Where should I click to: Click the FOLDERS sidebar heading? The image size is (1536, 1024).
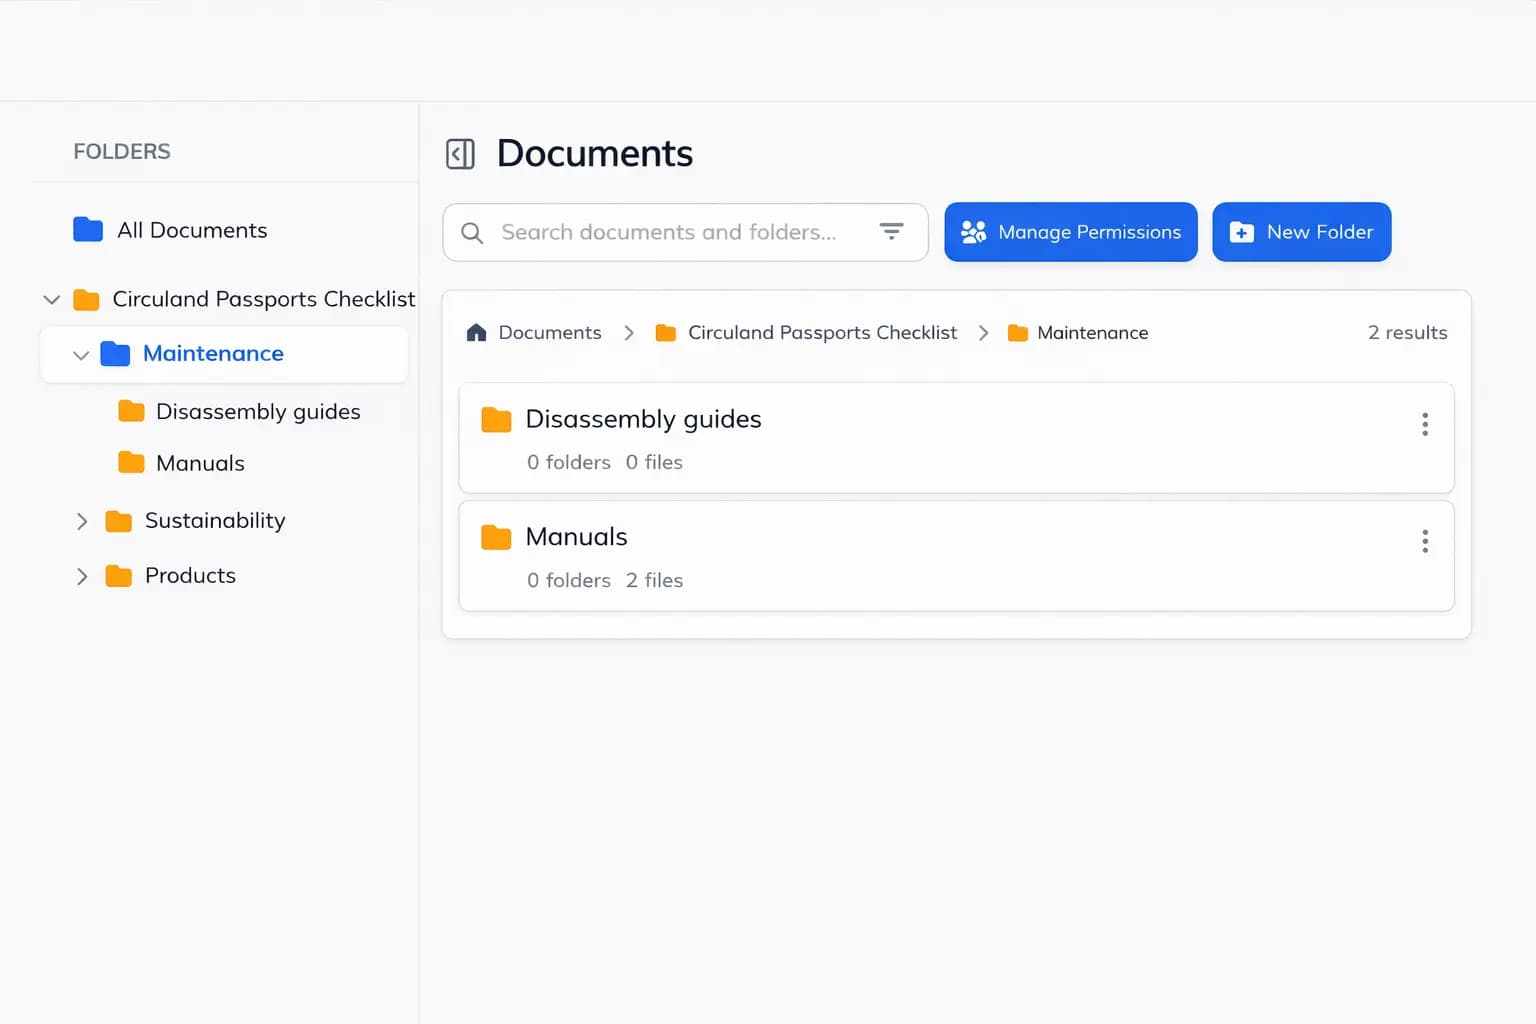[122, 151]
